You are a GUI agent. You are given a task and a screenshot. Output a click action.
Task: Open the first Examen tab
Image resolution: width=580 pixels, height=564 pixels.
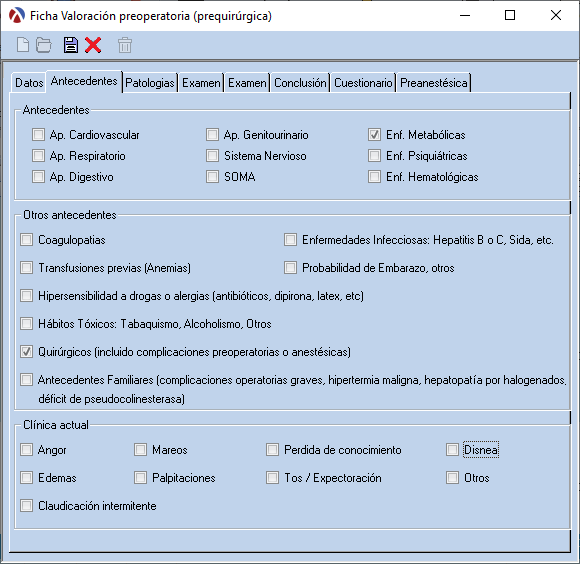pyautogui.click(x=201, y=83)
